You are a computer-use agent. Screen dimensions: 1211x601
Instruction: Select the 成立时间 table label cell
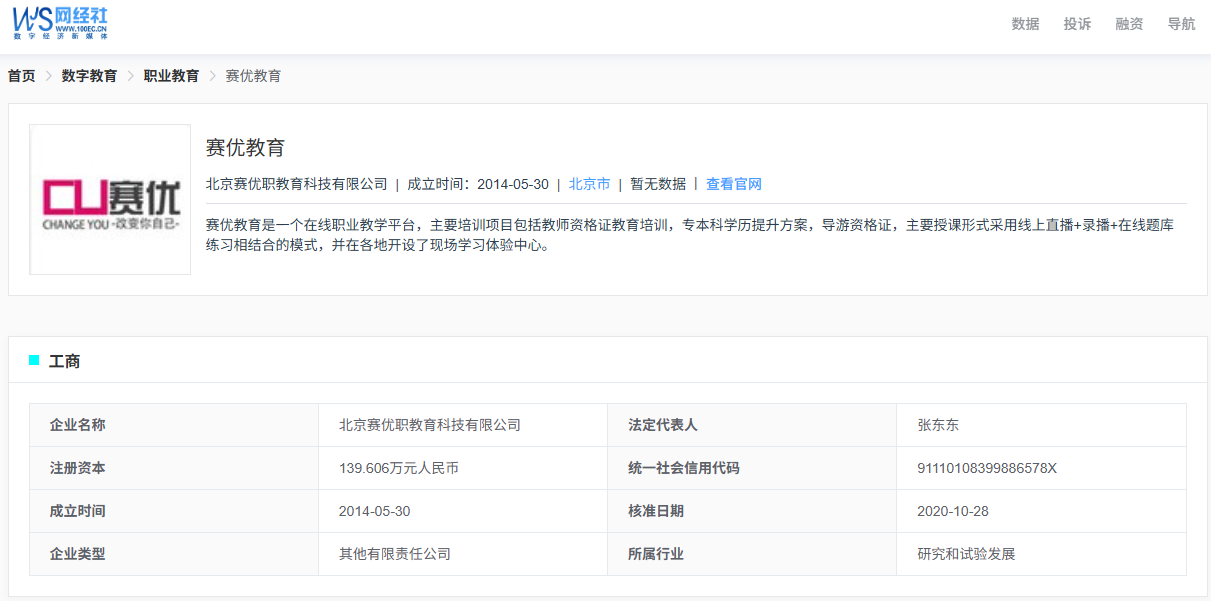click(x=174, y=511)
